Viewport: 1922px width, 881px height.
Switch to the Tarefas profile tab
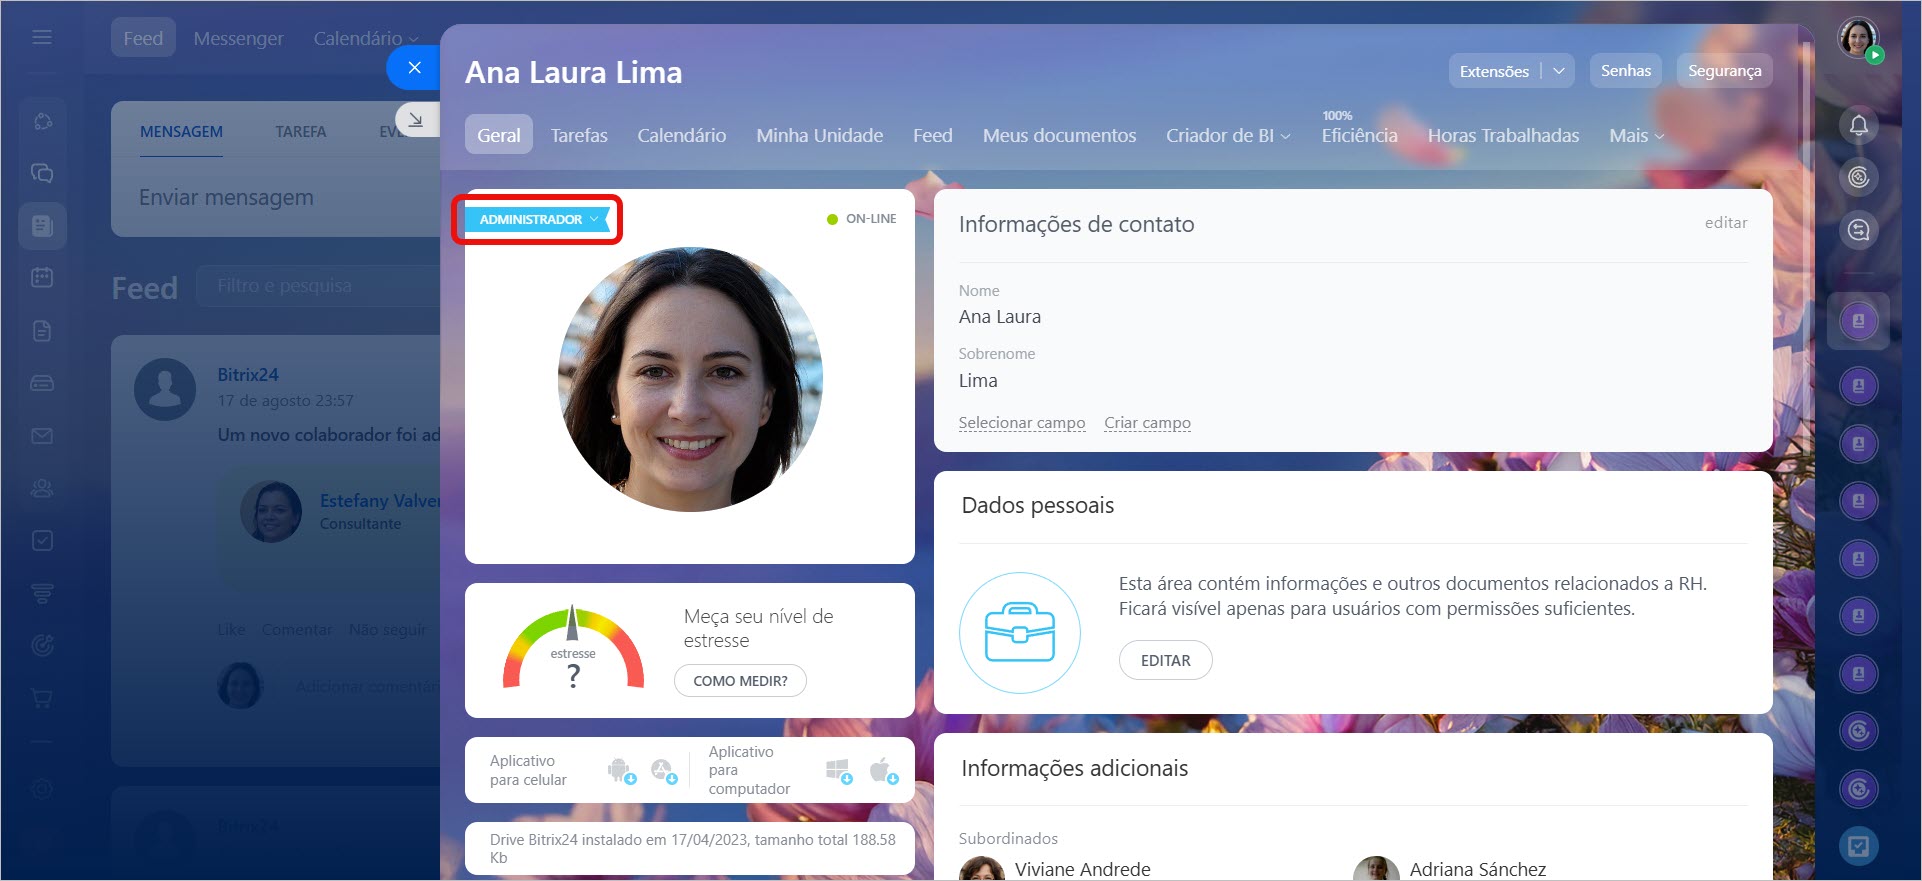coord(579,135)
